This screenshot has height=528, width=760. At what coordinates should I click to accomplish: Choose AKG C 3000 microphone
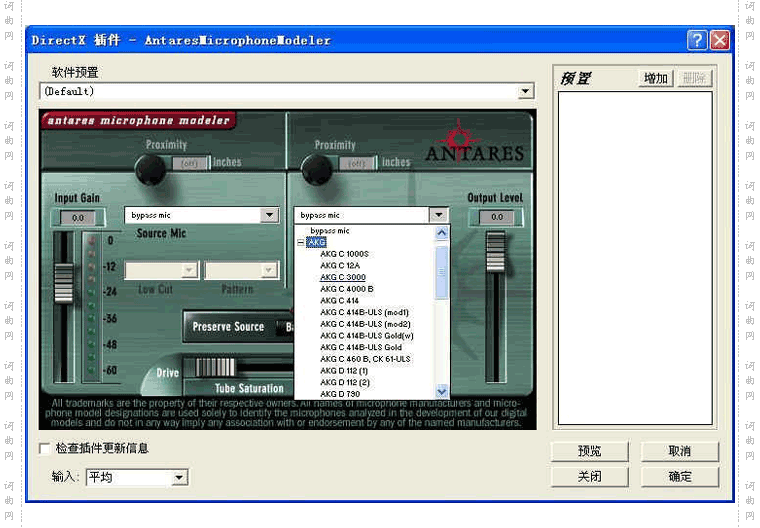coord(343,277)
